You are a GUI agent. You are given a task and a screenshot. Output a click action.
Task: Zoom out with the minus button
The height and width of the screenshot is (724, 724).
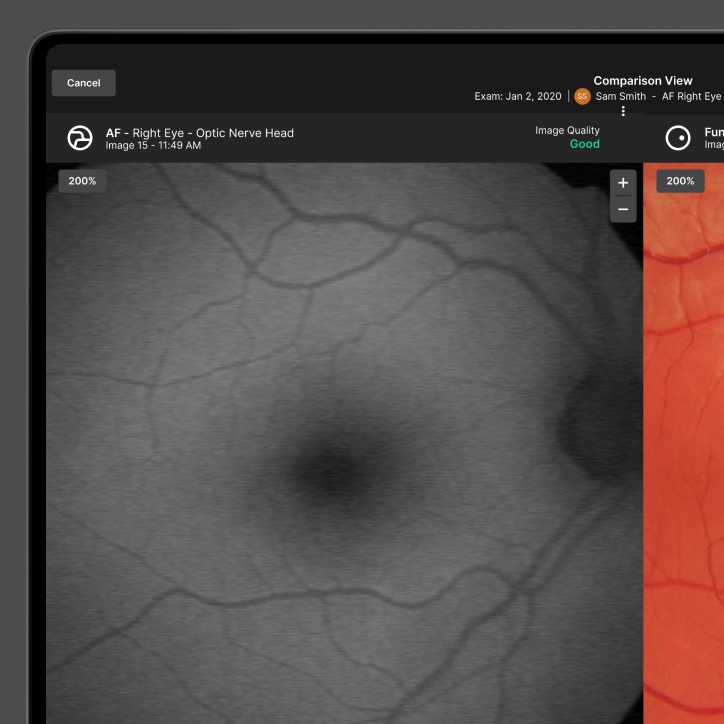click(x=623, y=210)
